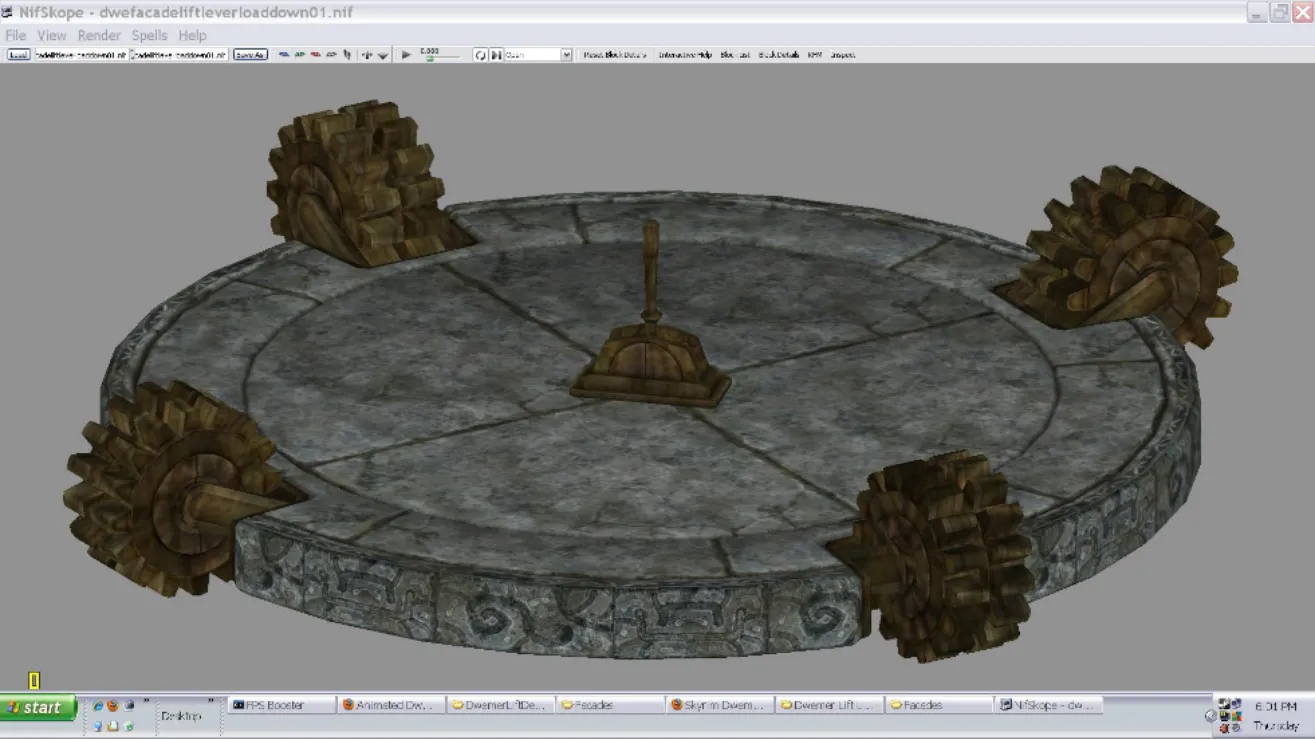Open the Spells menu
Image resolution: width=1315 pixels, height=740 pixels.
pyautogui.click(x=149, y=35)
